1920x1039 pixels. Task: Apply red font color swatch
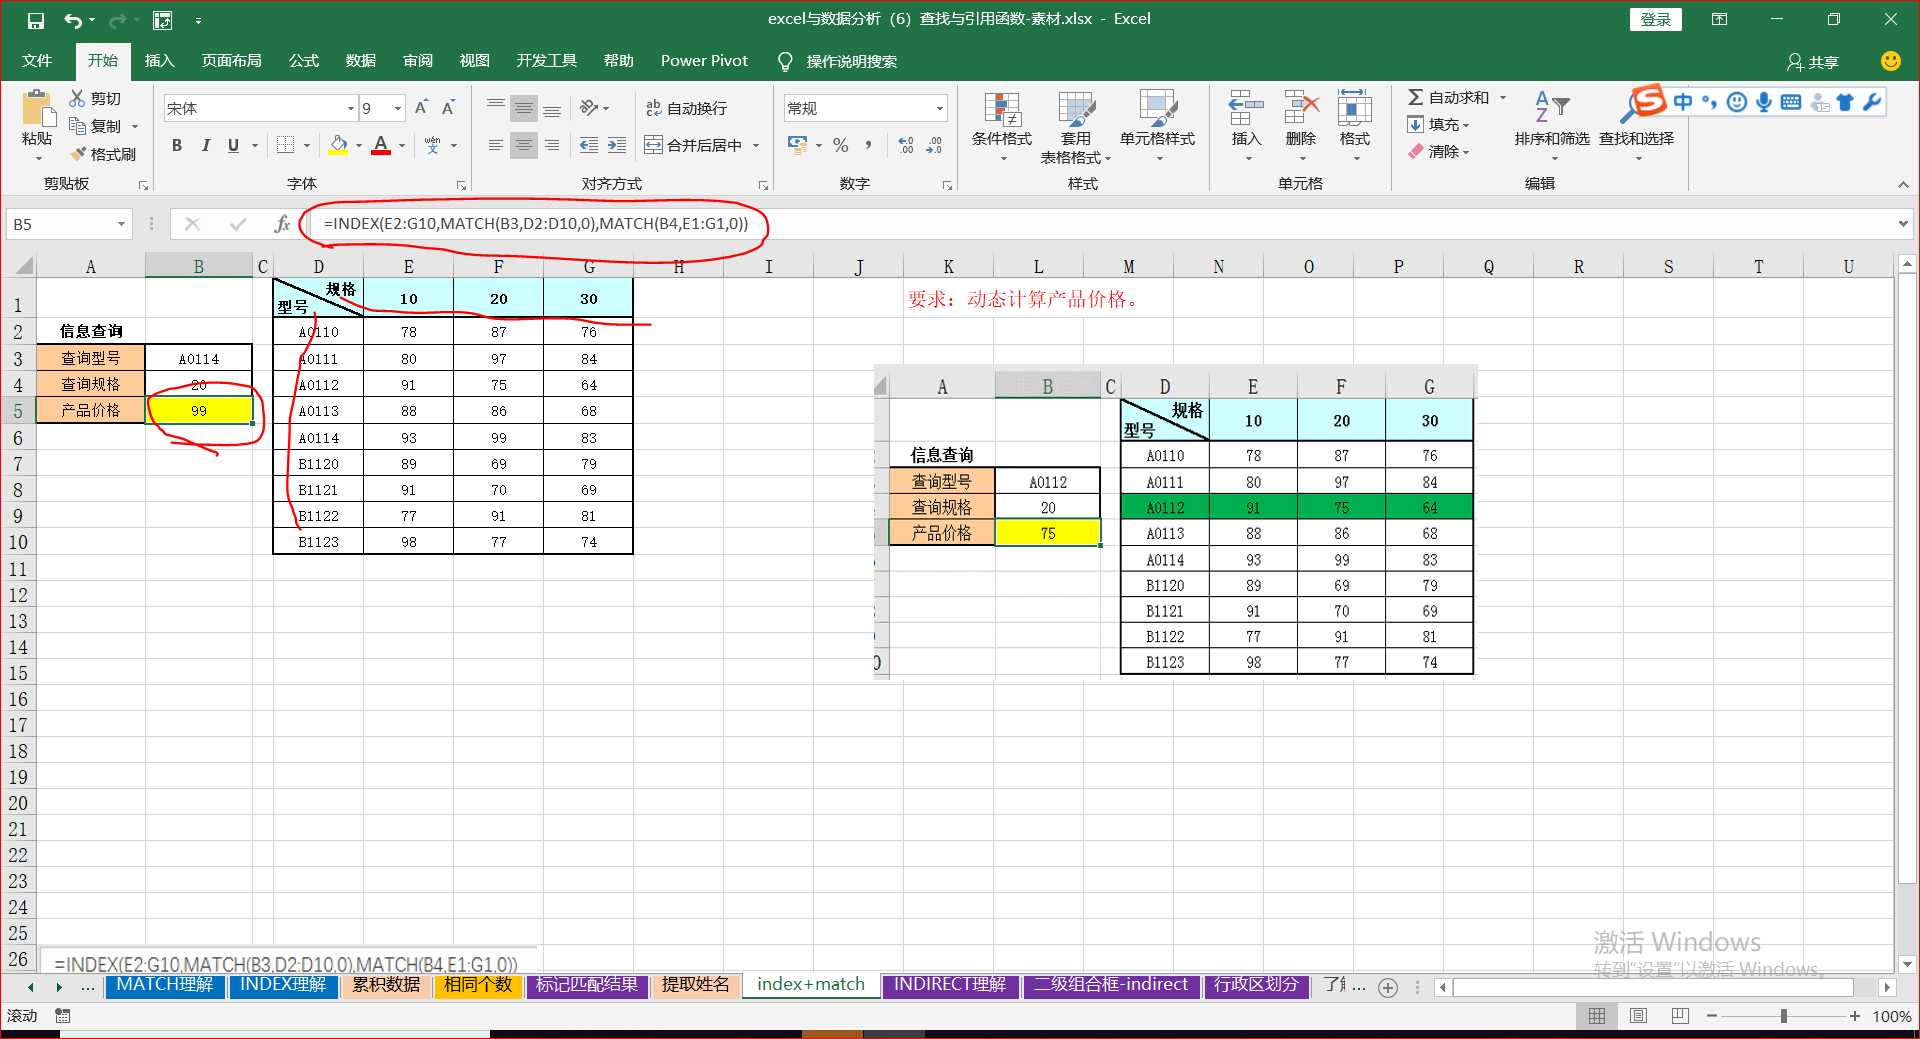click(381, 145)
